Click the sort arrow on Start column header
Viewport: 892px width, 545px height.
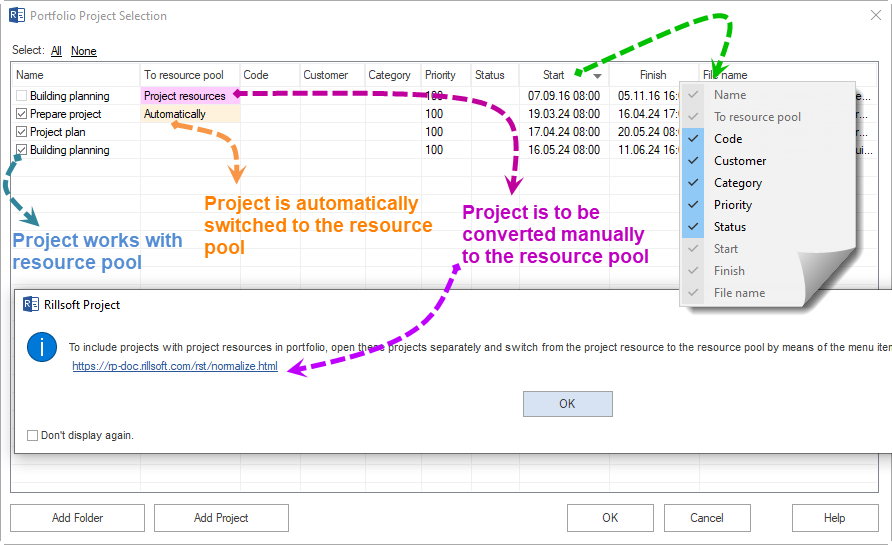pyautogui.click(x=597, y=76)
